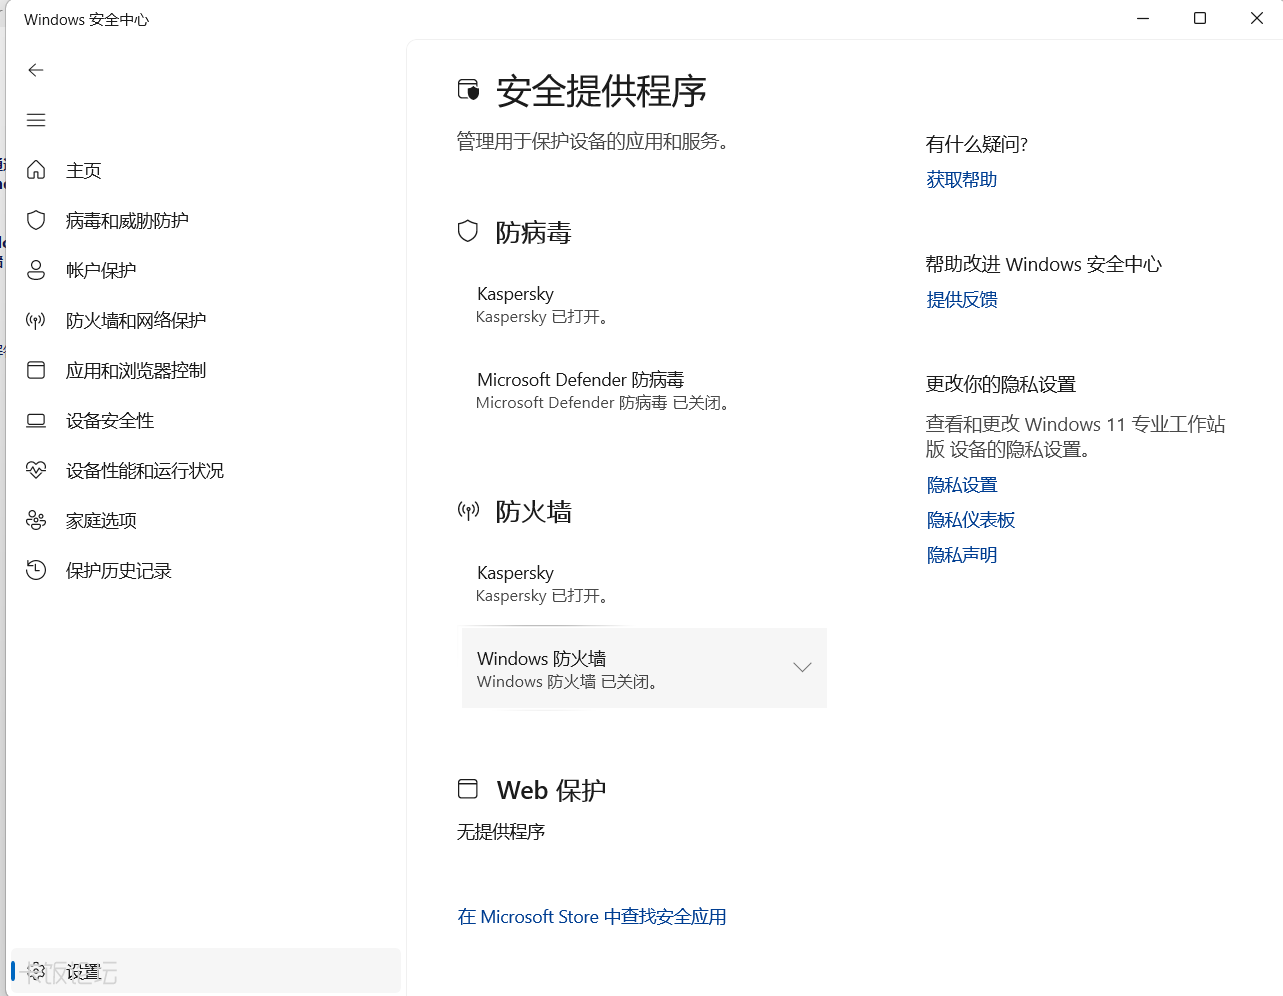Click the 防火墙 section heading

tap(534, 512)
